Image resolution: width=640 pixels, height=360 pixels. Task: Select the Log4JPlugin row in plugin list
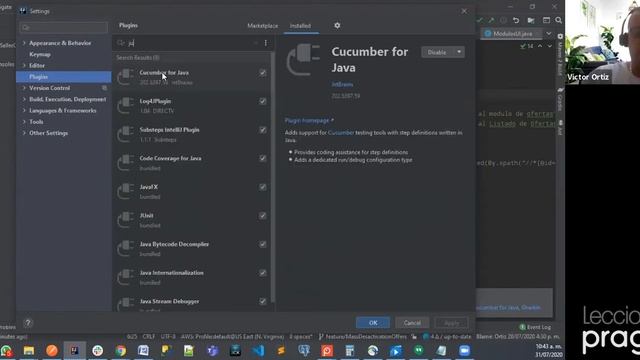(191, 105)
